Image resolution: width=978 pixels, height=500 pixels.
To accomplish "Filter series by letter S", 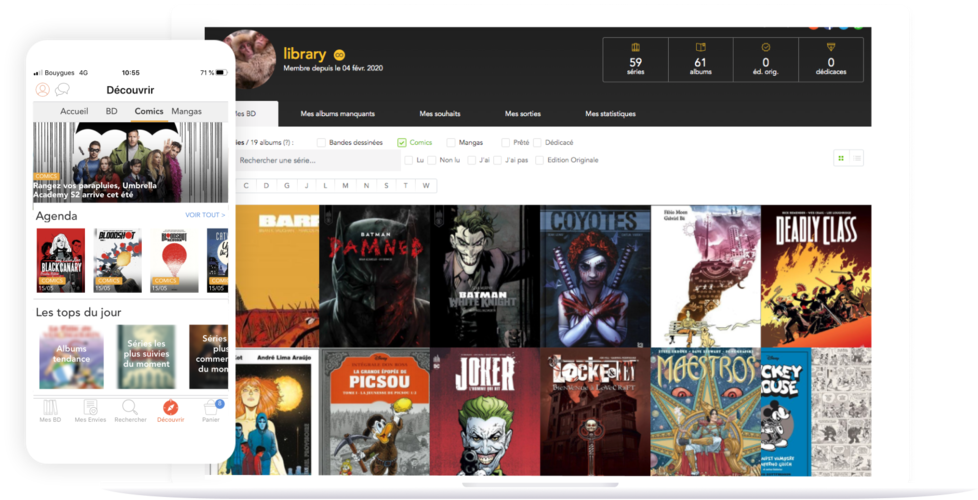I will tap(386, 185).
